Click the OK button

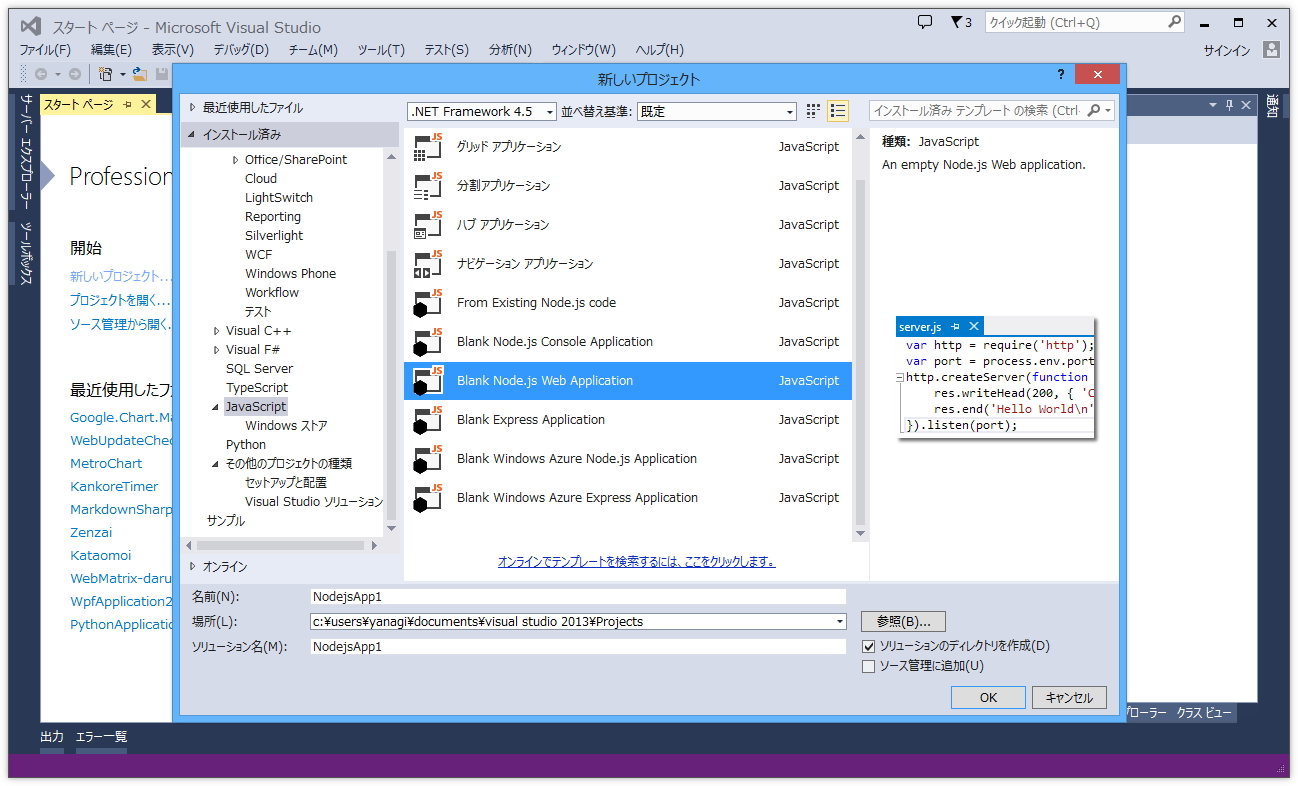pos(988,698)
